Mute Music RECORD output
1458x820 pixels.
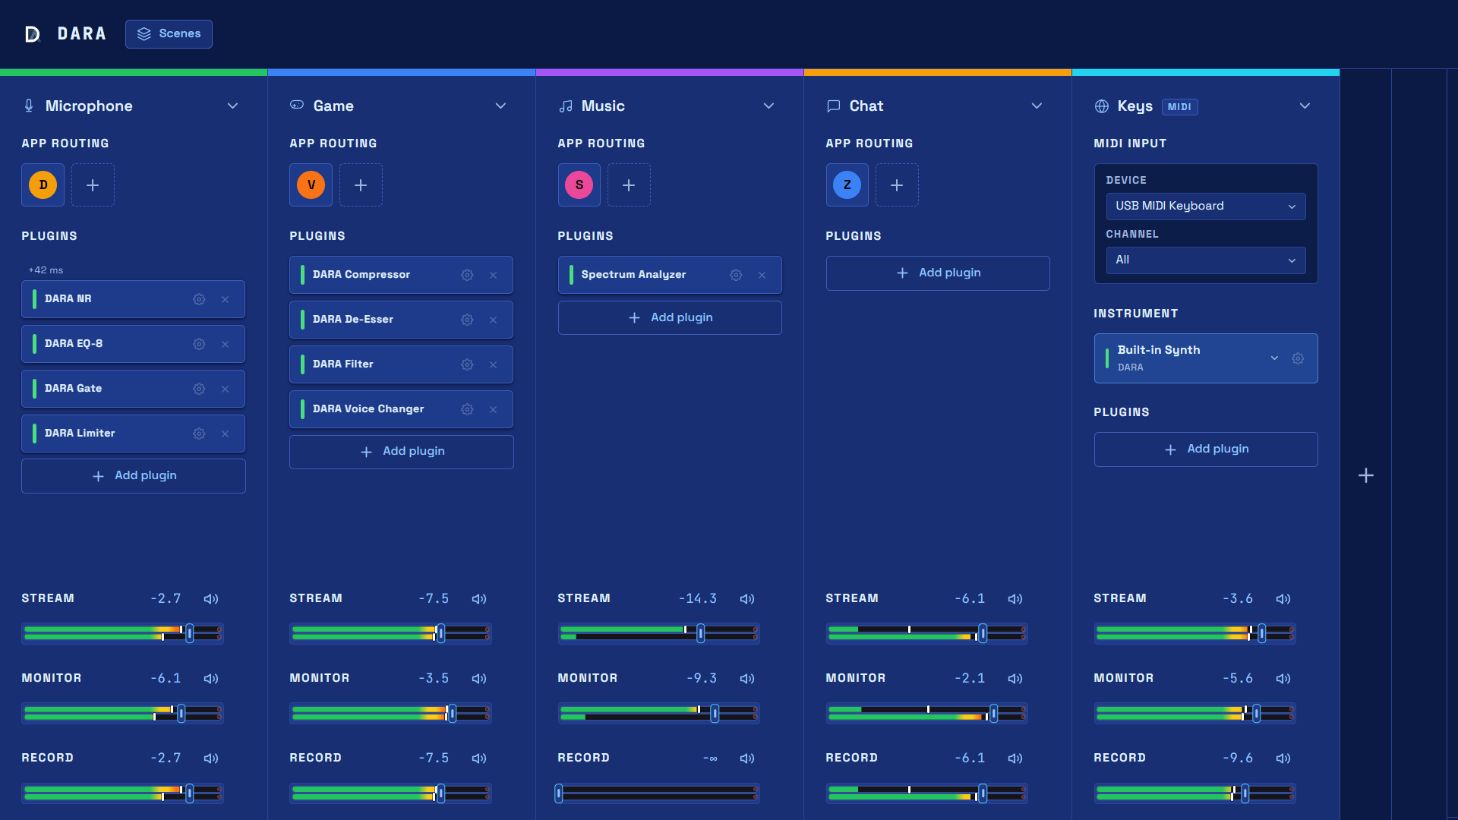tap(747, 759)
